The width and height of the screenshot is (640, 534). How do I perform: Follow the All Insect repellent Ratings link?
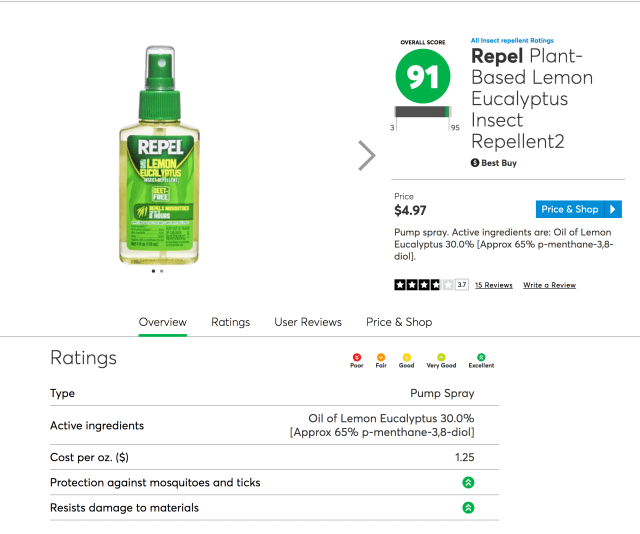(x=511, y=41)
